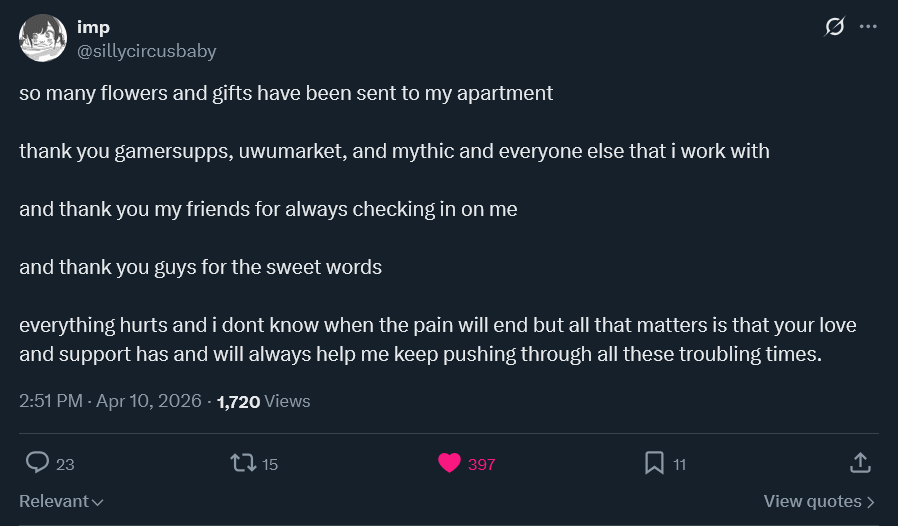Click the 23 replies count

pos(66,464)
